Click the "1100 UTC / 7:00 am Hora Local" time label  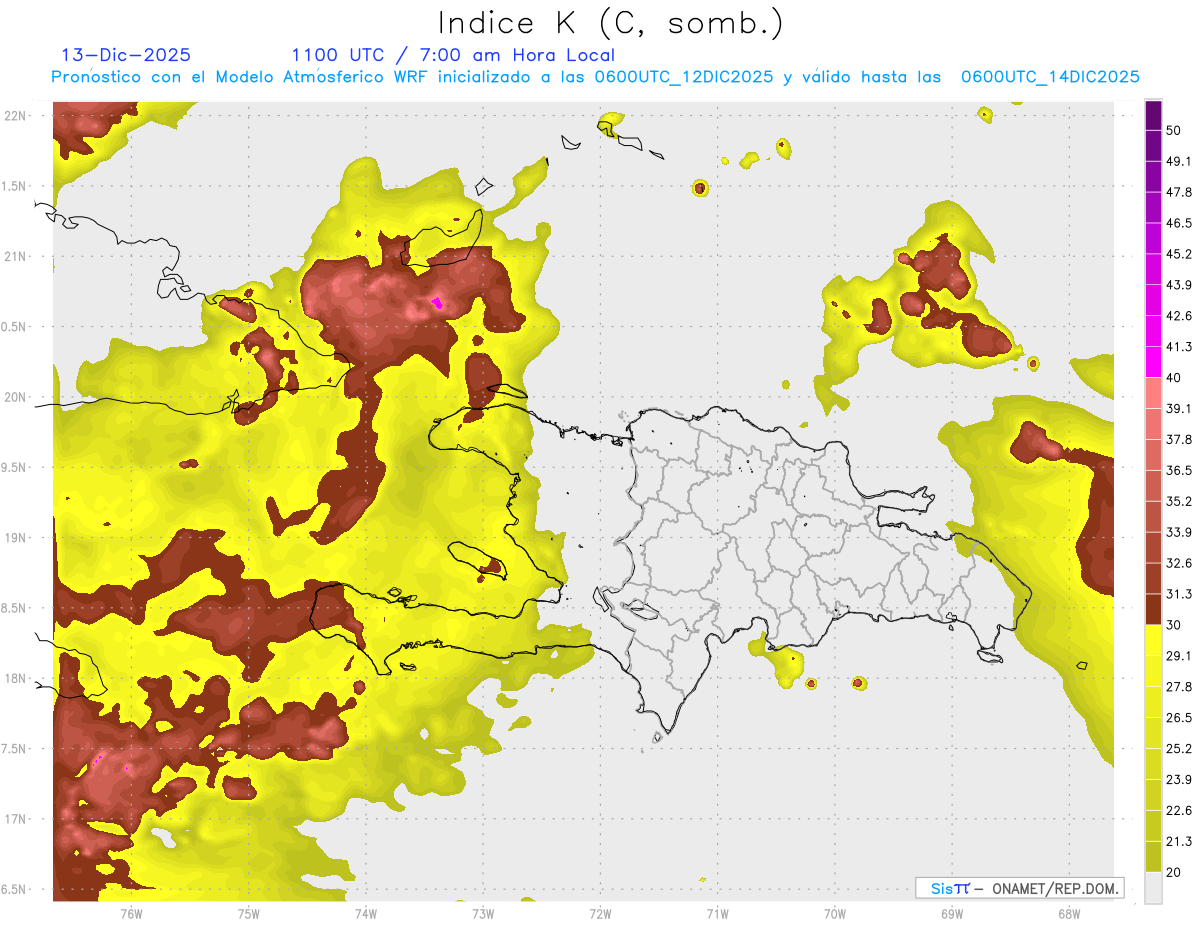pyautogui.click(x=453, y=56)
